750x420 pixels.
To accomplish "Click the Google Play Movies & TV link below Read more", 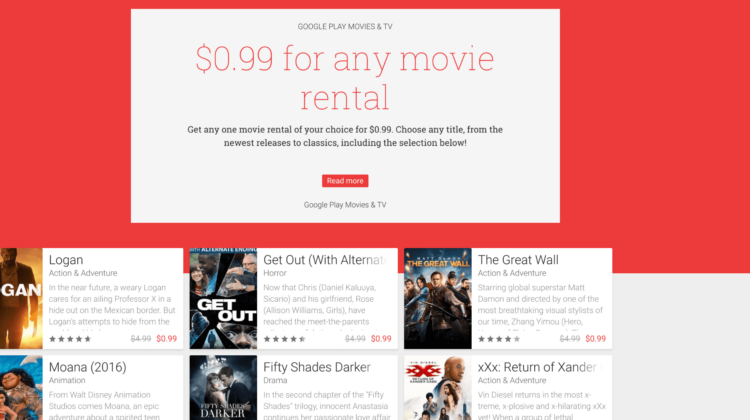I will [x=345, y=205].
